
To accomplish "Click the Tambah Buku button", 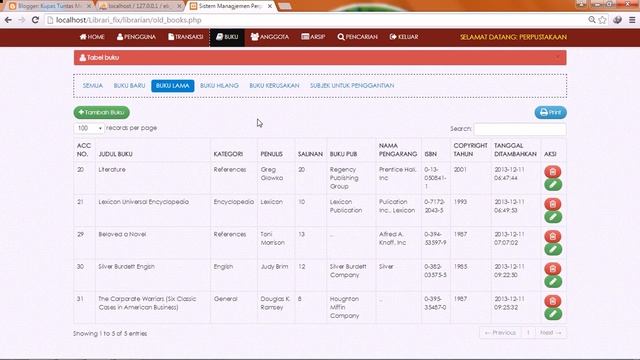I will [102, 112].
